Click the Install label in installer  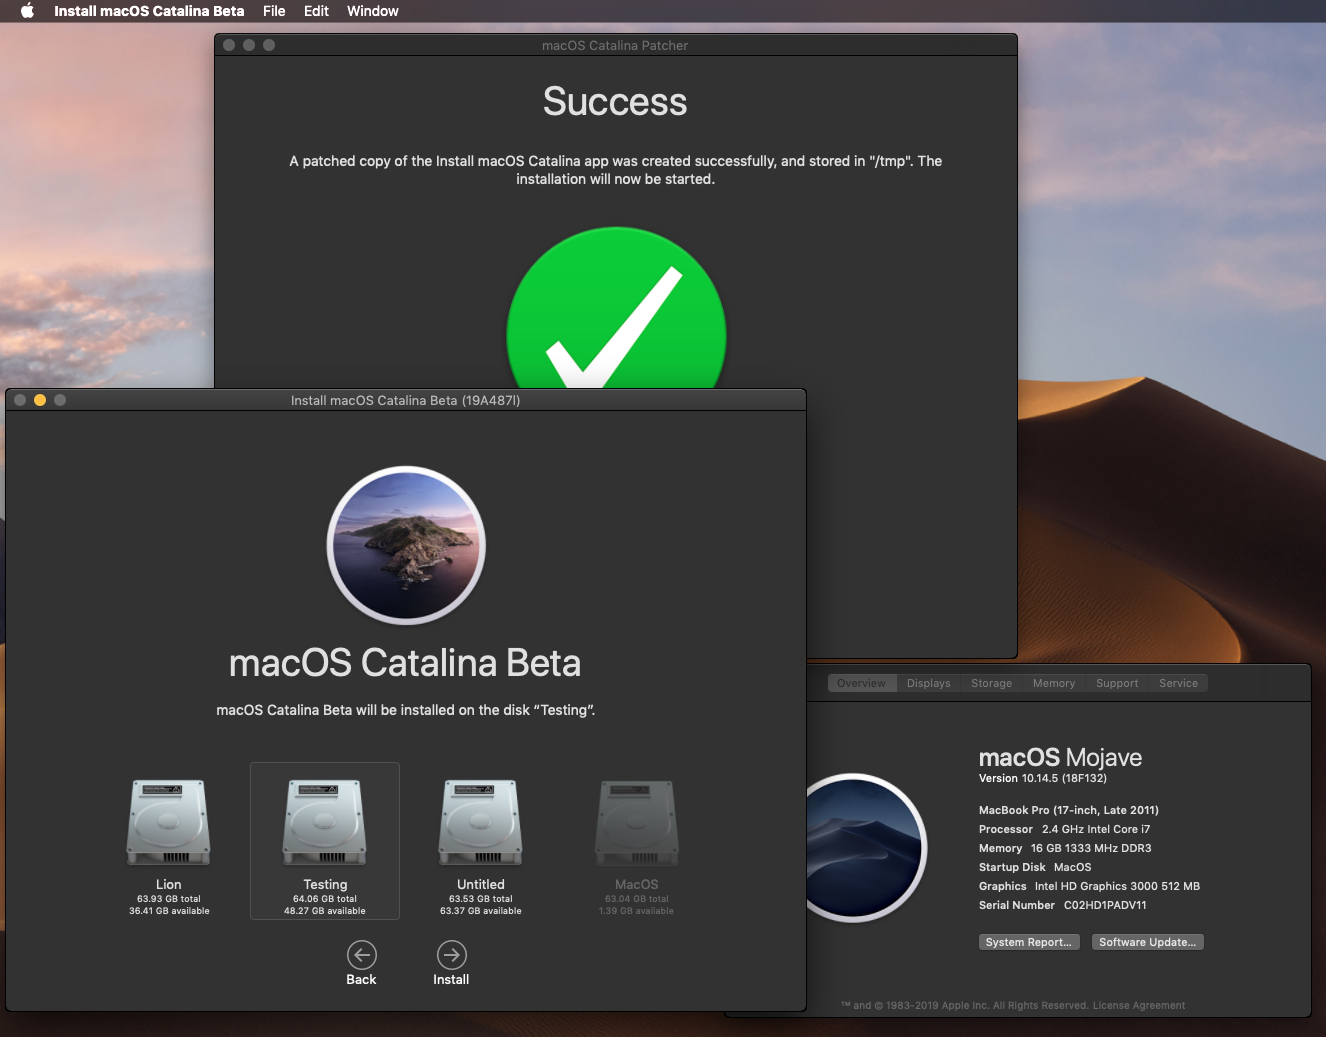[451, 980]
